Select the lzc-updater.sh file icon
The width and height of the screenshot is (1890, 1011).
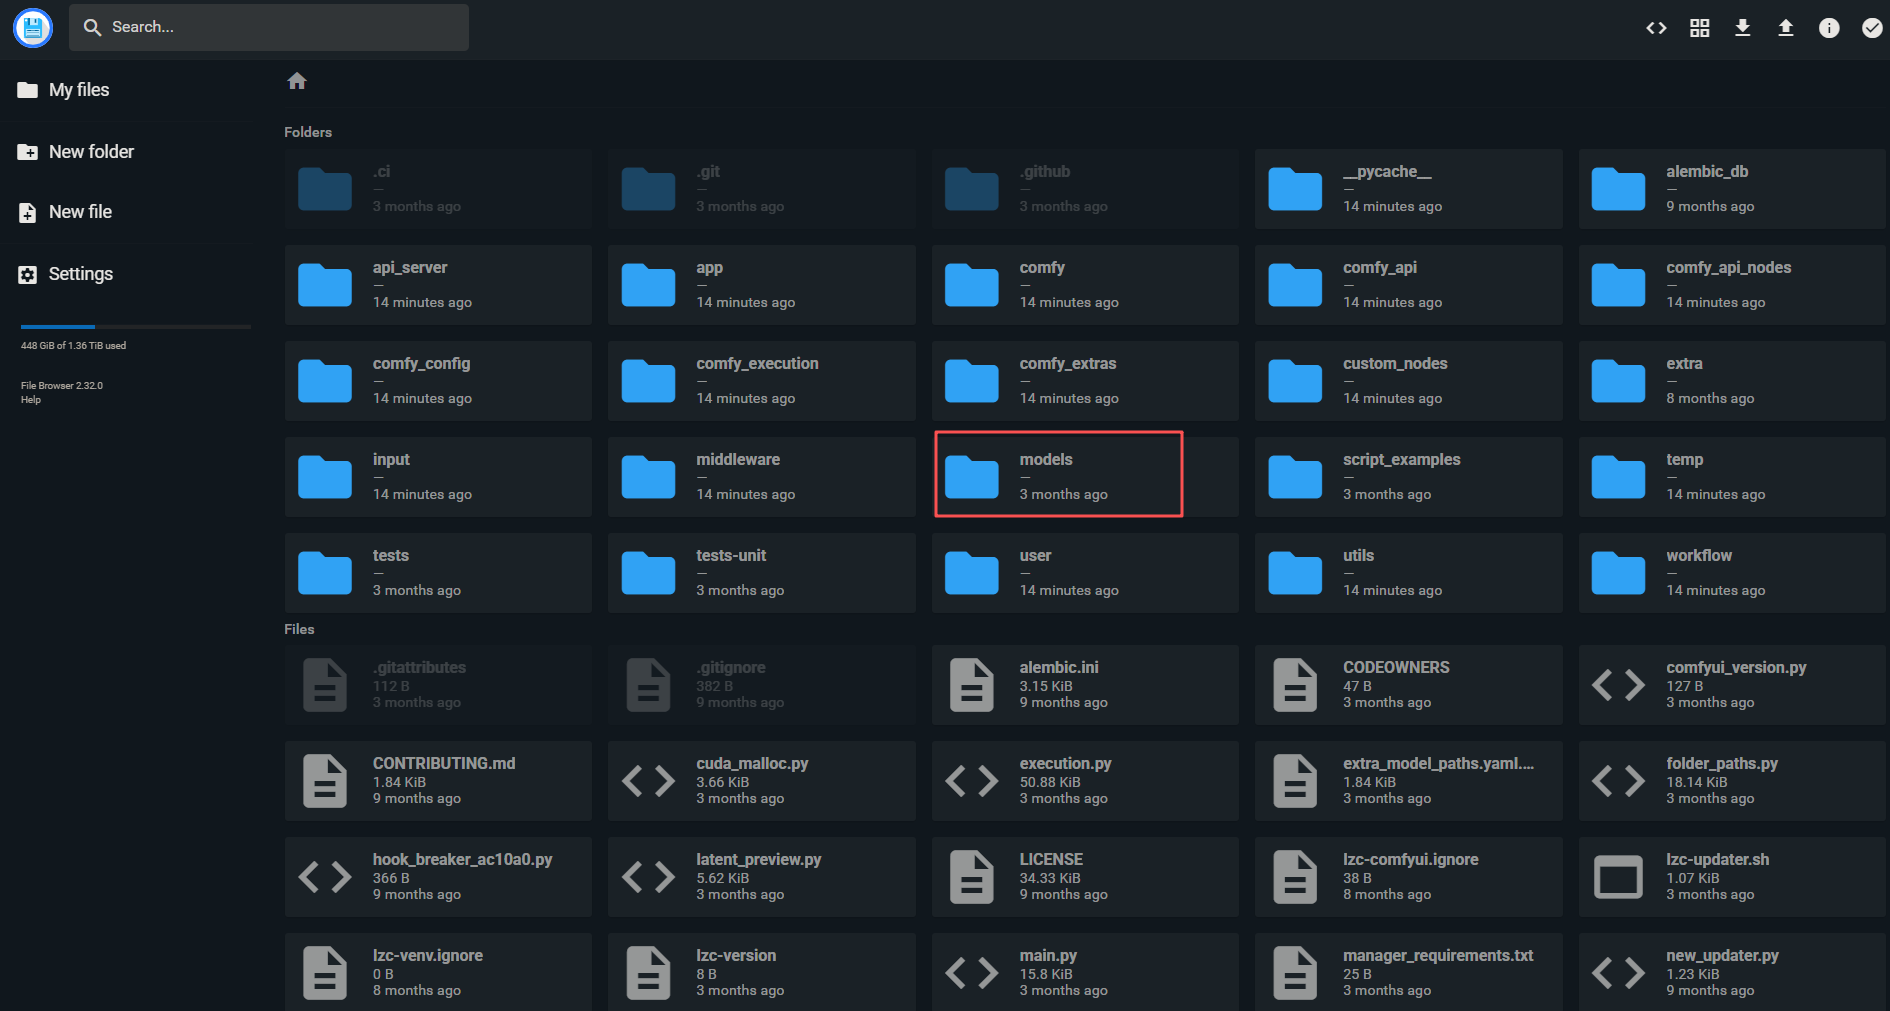(x=1618, y=877)
